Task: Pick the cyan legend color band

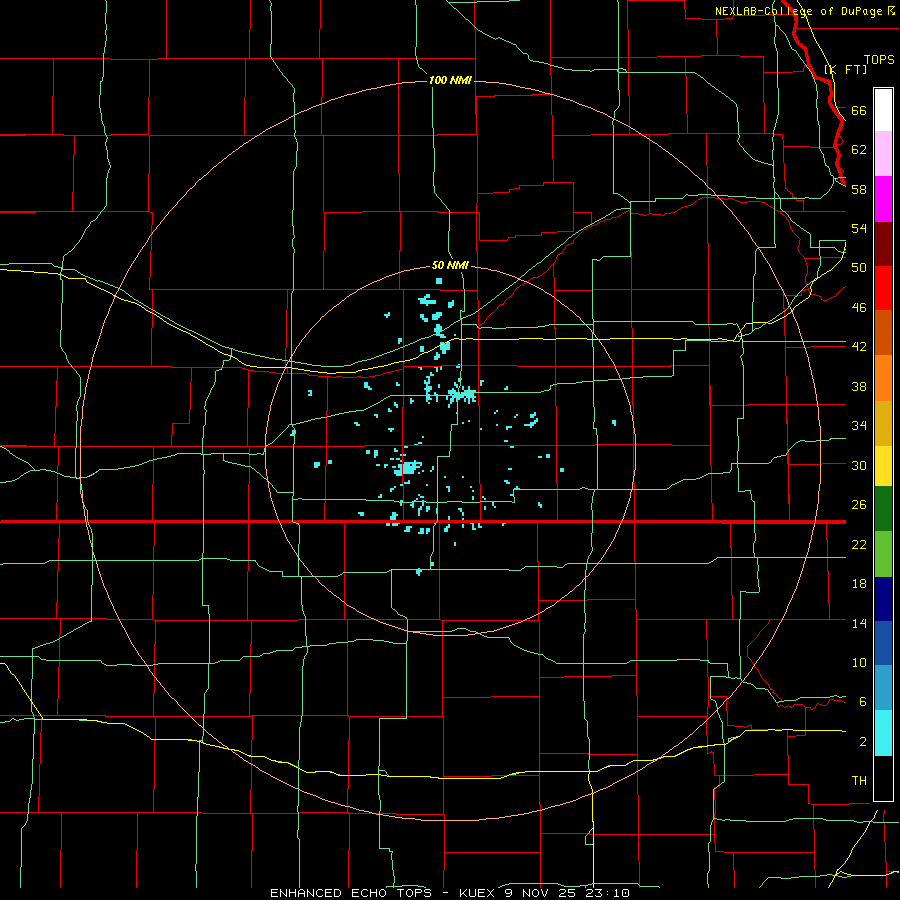Action: point(883,733)
